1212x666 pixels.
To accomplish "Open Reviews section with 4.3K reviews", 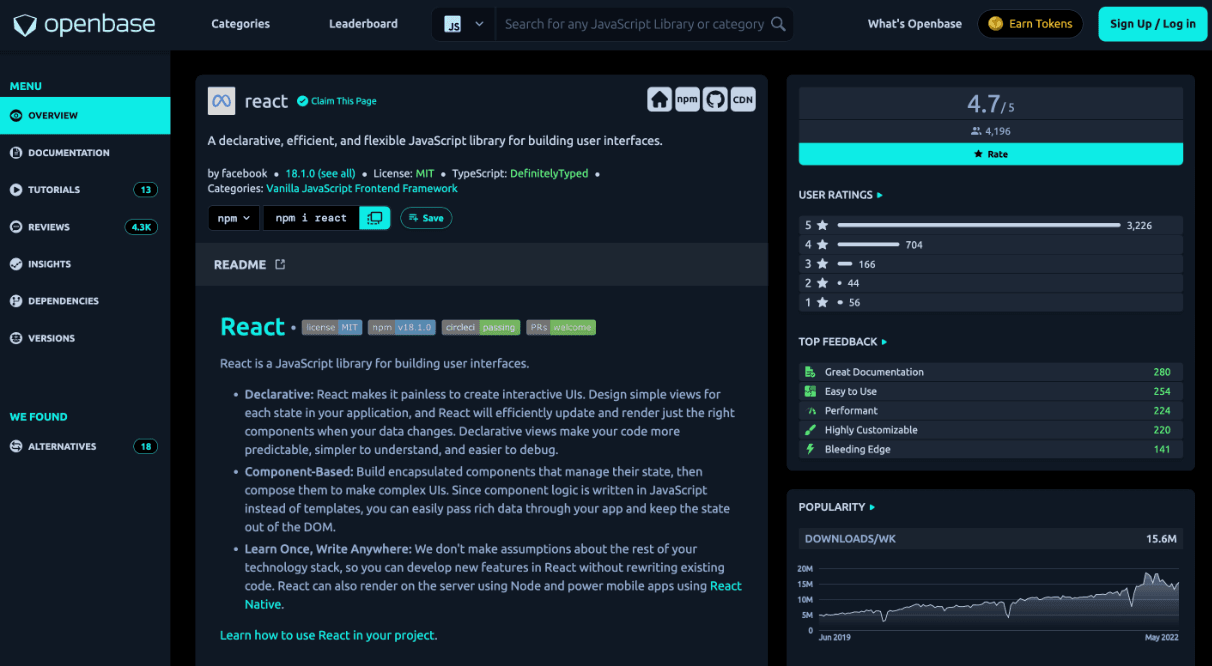I will click(85, 227).
